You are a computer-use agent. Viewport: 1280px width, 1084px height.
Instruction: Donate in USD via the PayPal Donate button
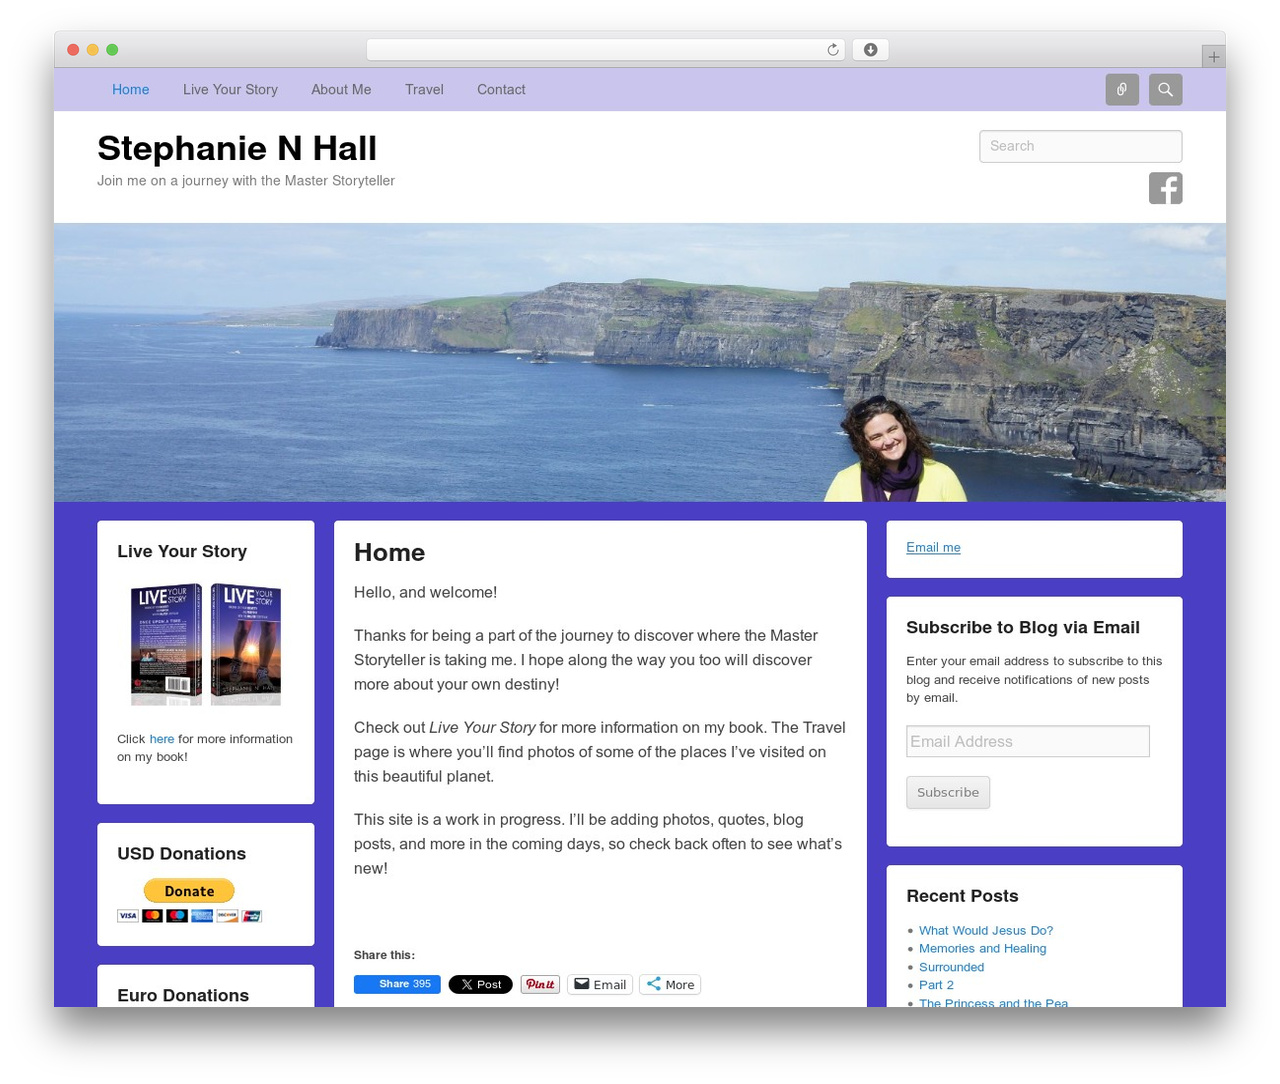[189, 890]
